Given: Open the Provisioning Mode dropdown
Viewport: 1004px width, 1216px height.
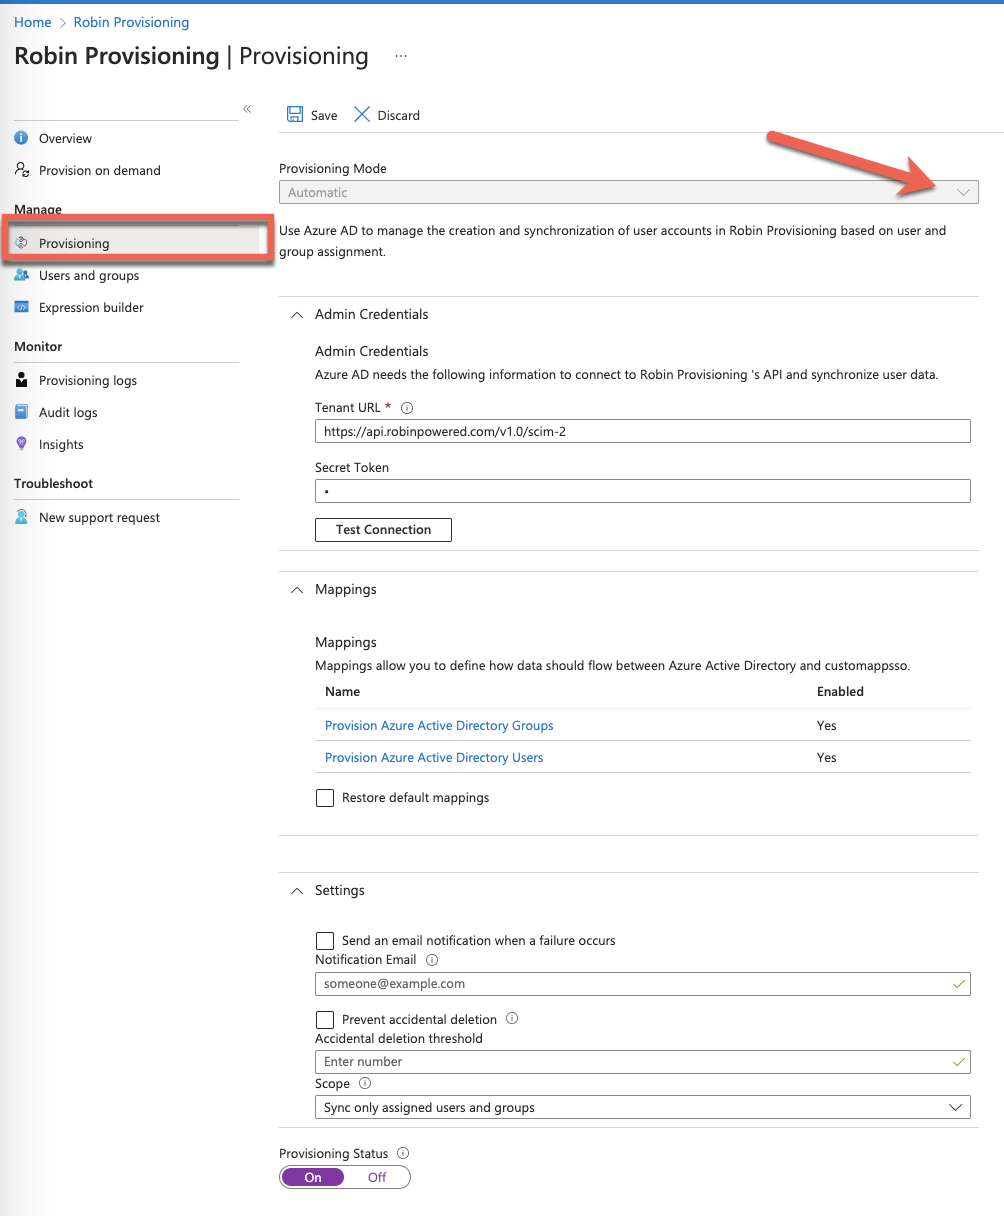Looking at the screenshot, I should (628, 192).
